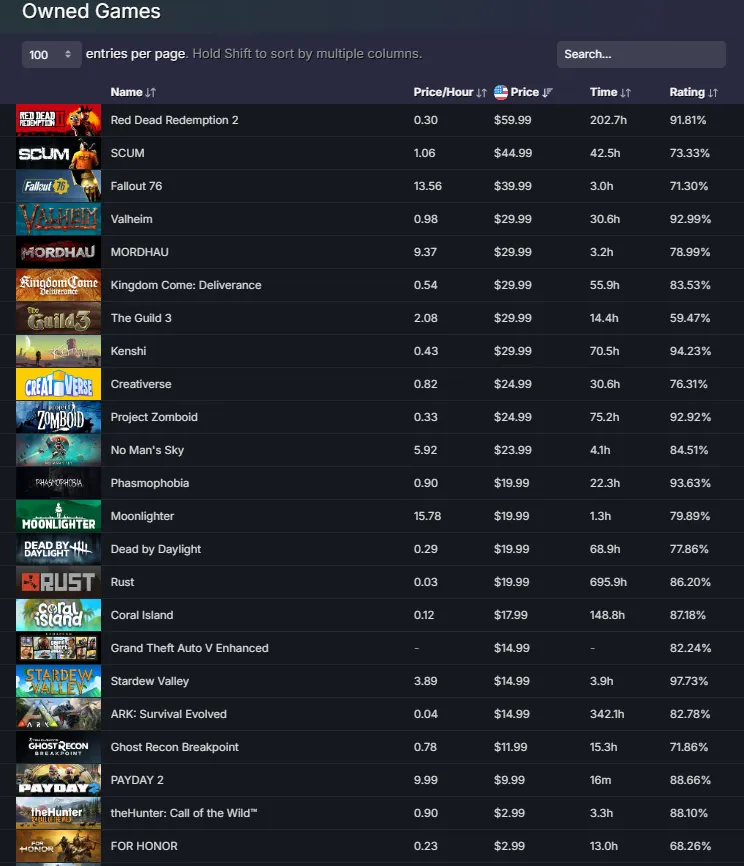Open the Coral Island name link
The width and height of the screenshot is (744, 866).
coord(142,615)
